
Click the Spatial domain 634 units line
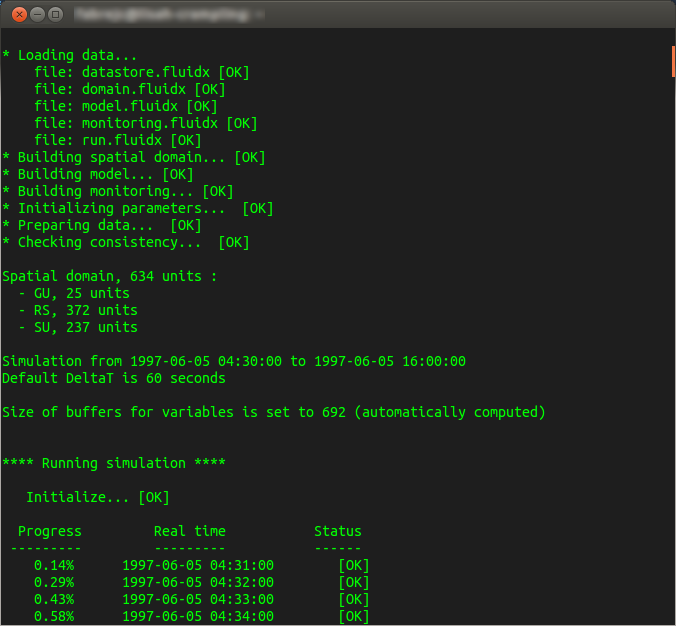coord(110,276)
